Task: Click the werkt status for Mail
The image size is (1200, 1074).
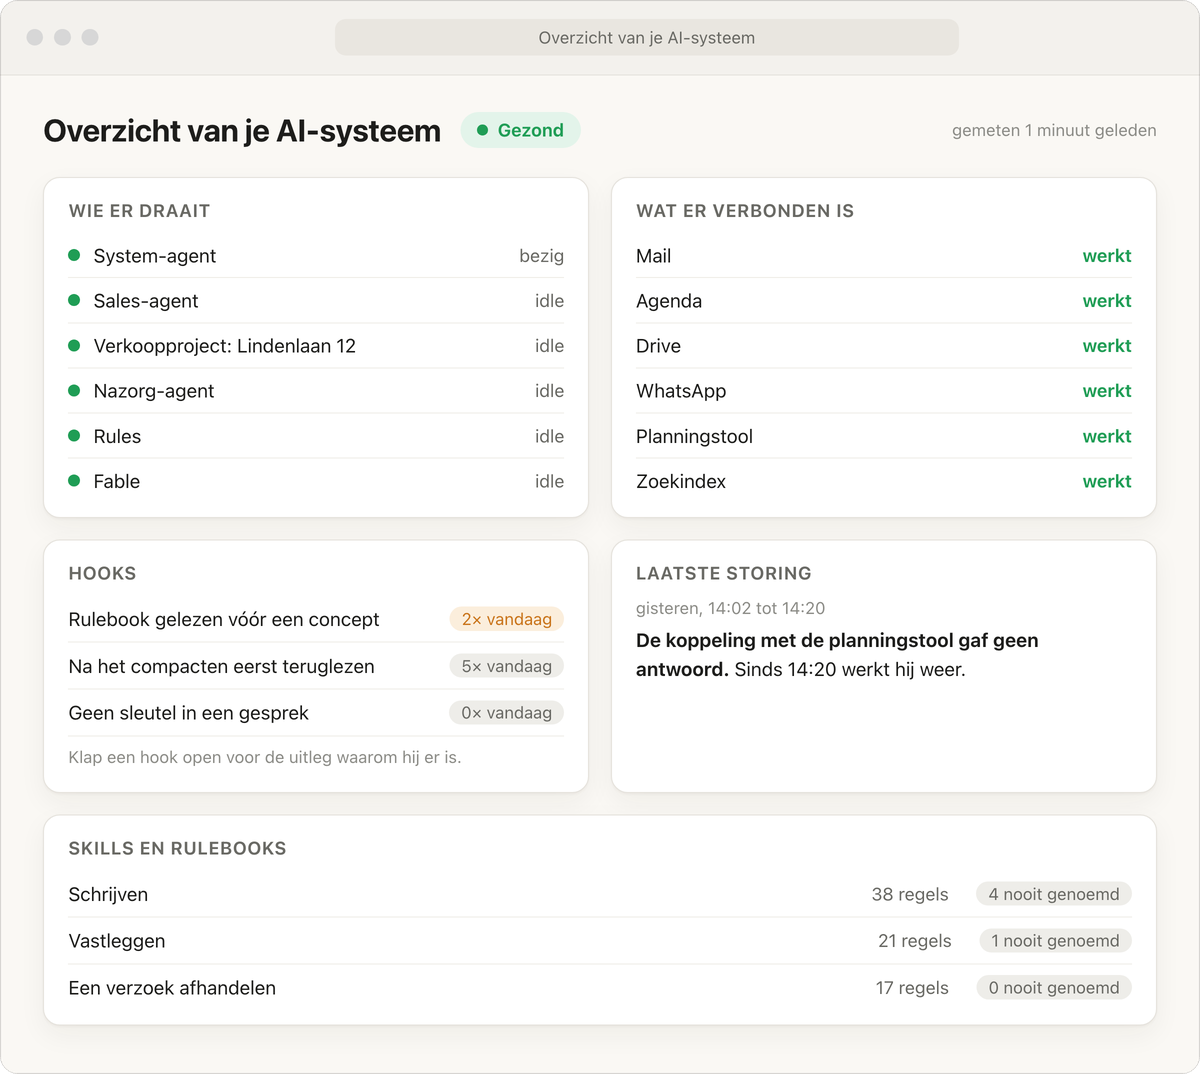Action: coord(1107,256)
